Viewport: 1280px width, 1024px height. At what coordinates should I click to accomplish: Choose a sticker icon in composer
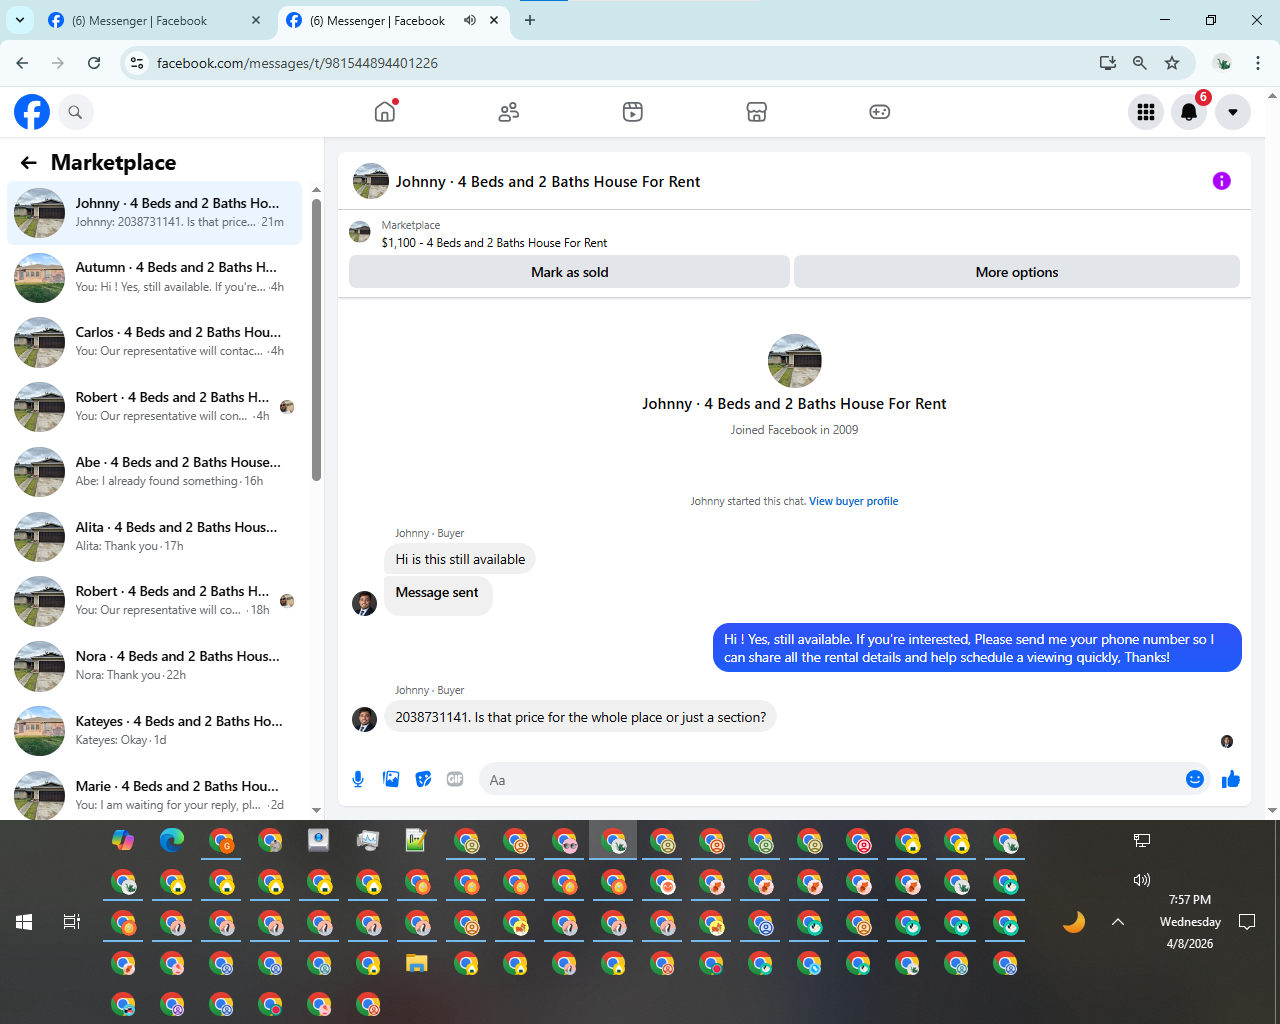[424, 779]
